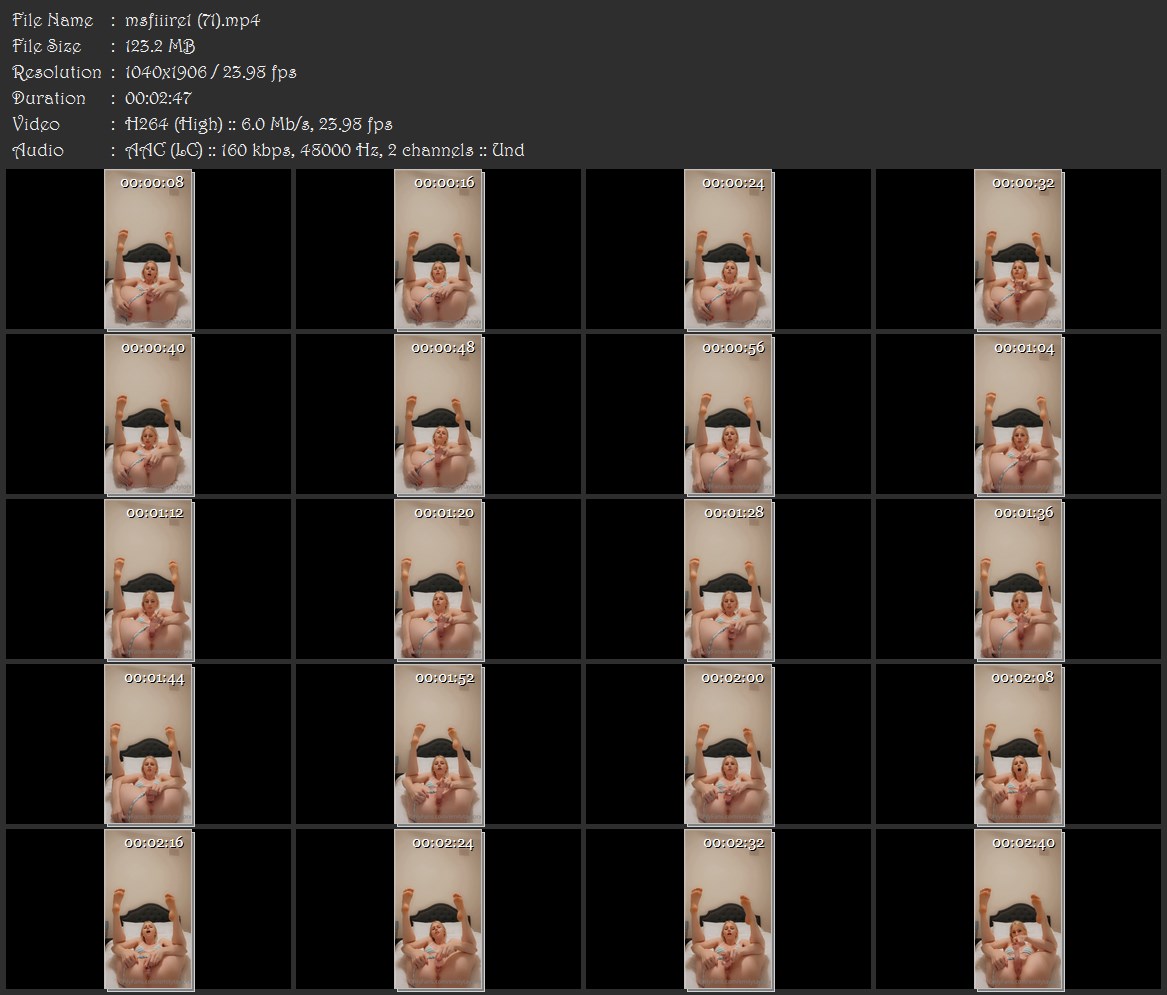Click the frame thumbnail stamped 00:00:48
The height and width of the screenshot is (995, 1167).
(439, 415)
